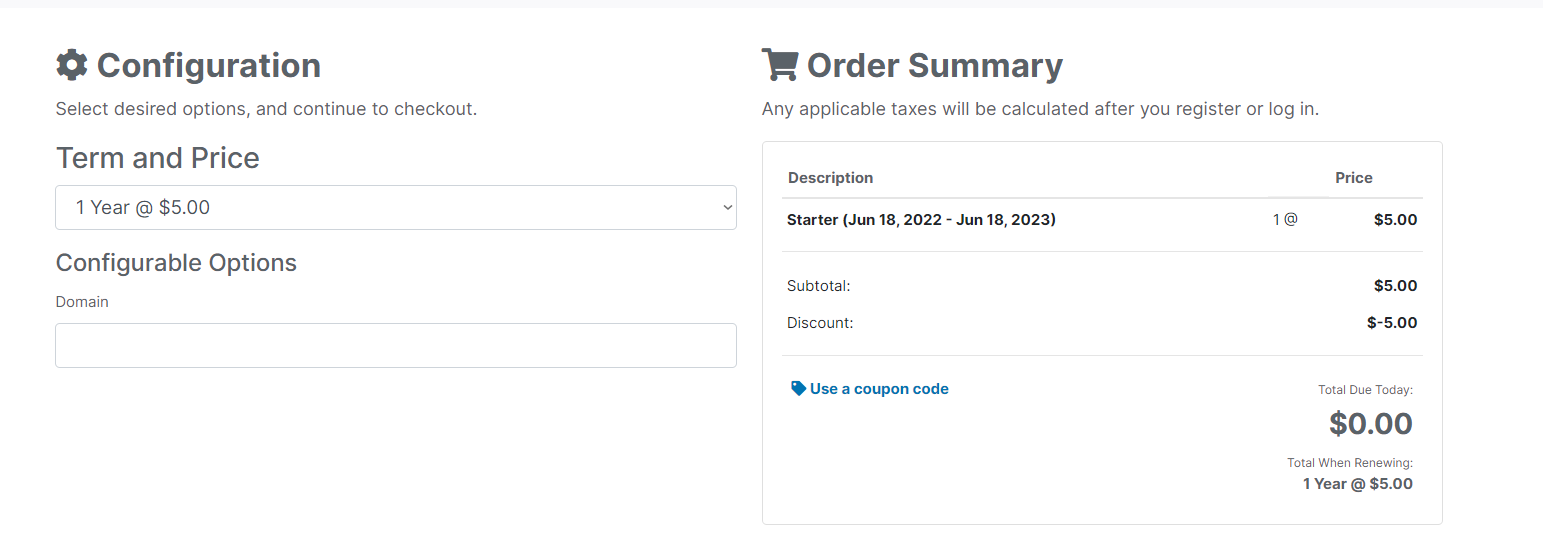1543x553 pixels.
Task: Click the $-5.00 discount amount
Action: click(x=1391, y=323)
